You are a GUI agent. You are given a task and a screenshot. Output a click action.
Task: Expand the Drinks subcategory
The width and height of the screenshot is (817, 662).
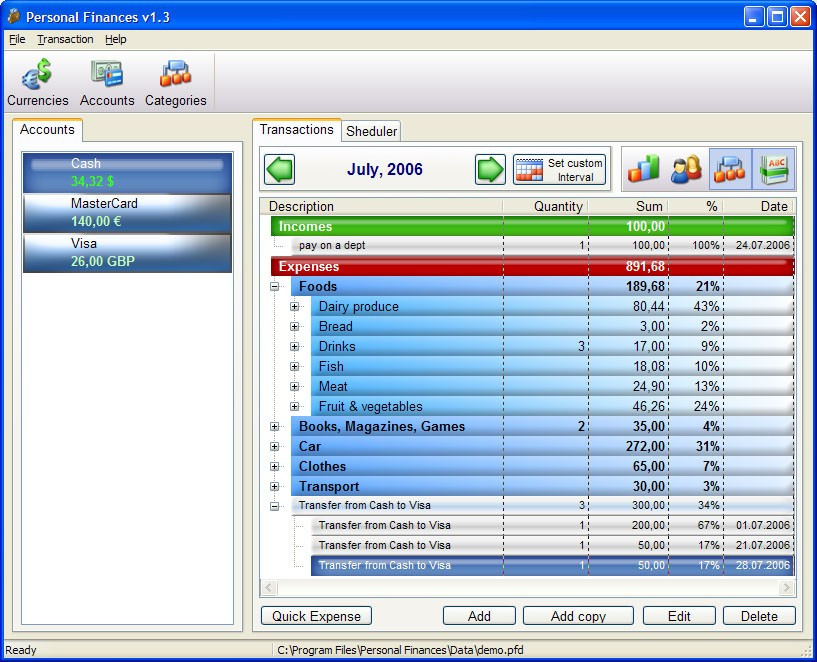[294, 346]
